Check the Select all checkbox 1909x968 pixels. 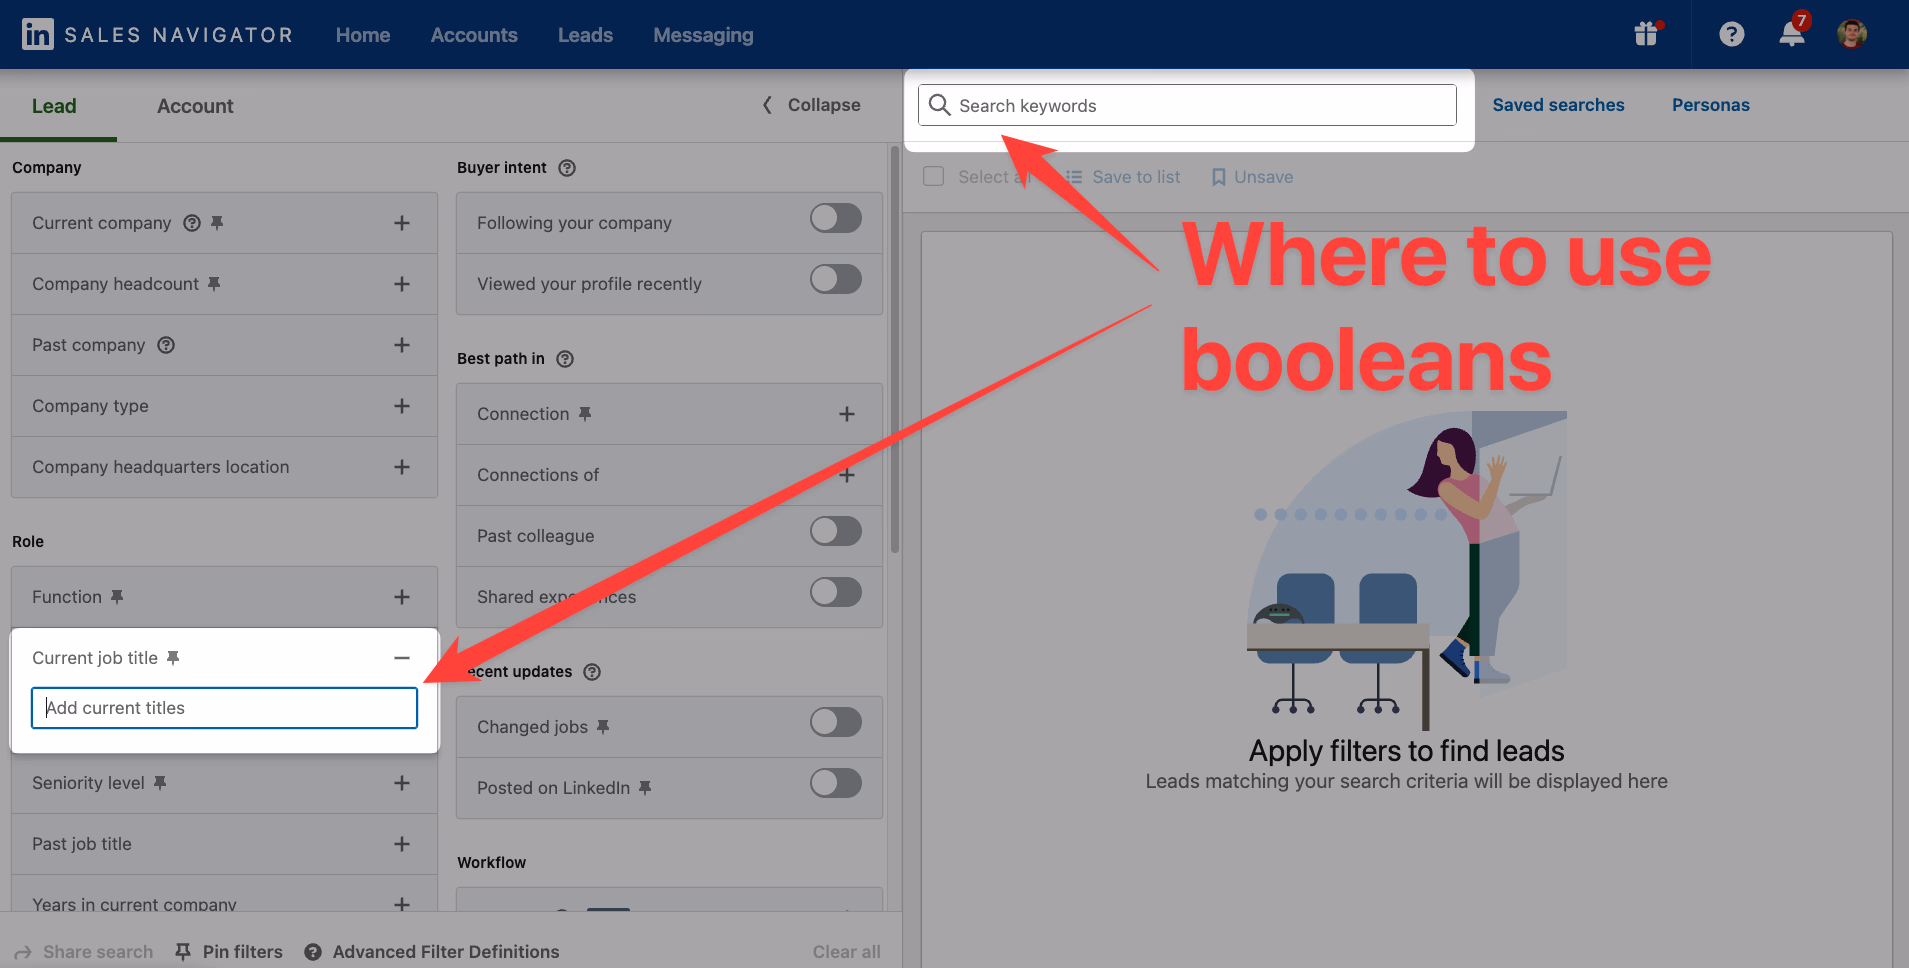coord(934,176)
